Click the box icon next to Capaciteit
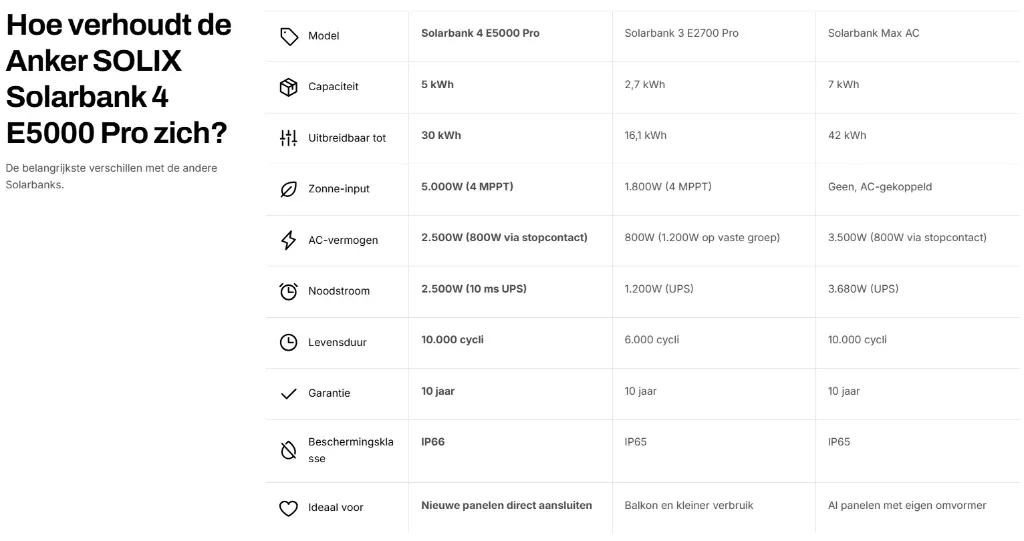The image size is (1024, 541). tap(289, 87)
